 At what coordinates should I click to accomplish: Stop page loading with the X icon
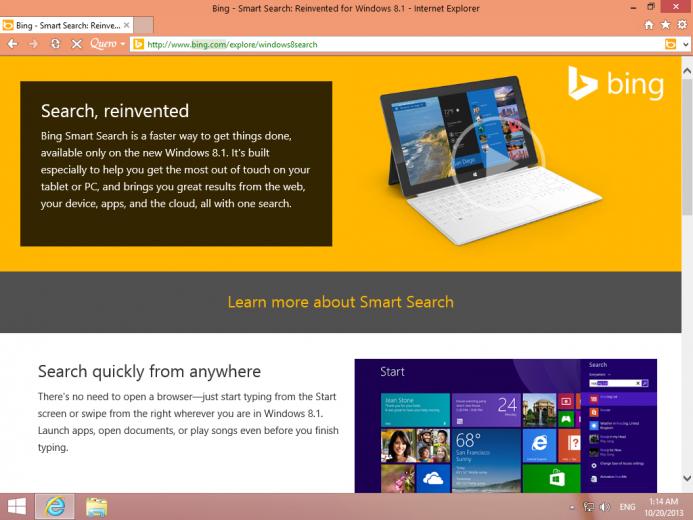tap(77, 44)
